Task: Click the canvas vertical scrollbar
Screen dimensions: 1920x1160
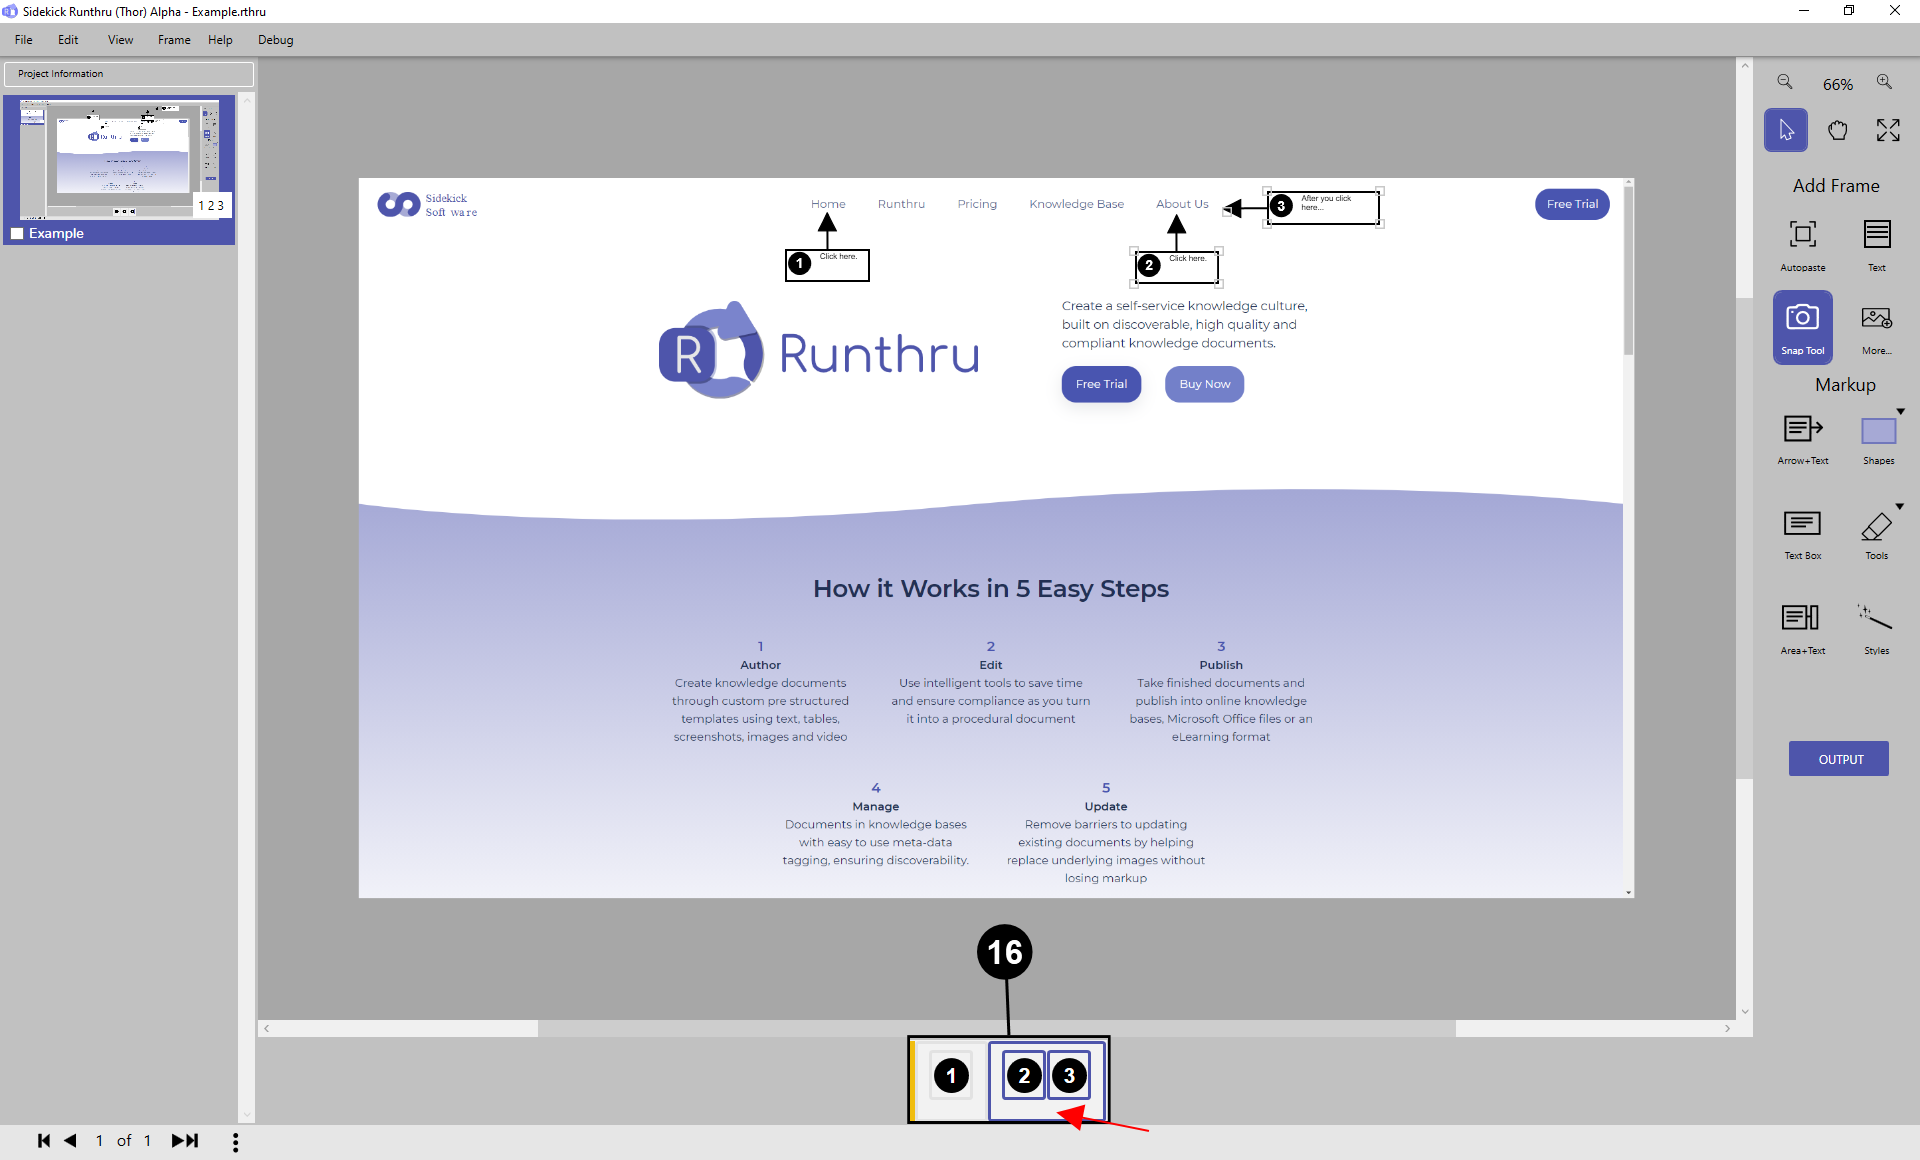Action: click(x=1744, y=538)
